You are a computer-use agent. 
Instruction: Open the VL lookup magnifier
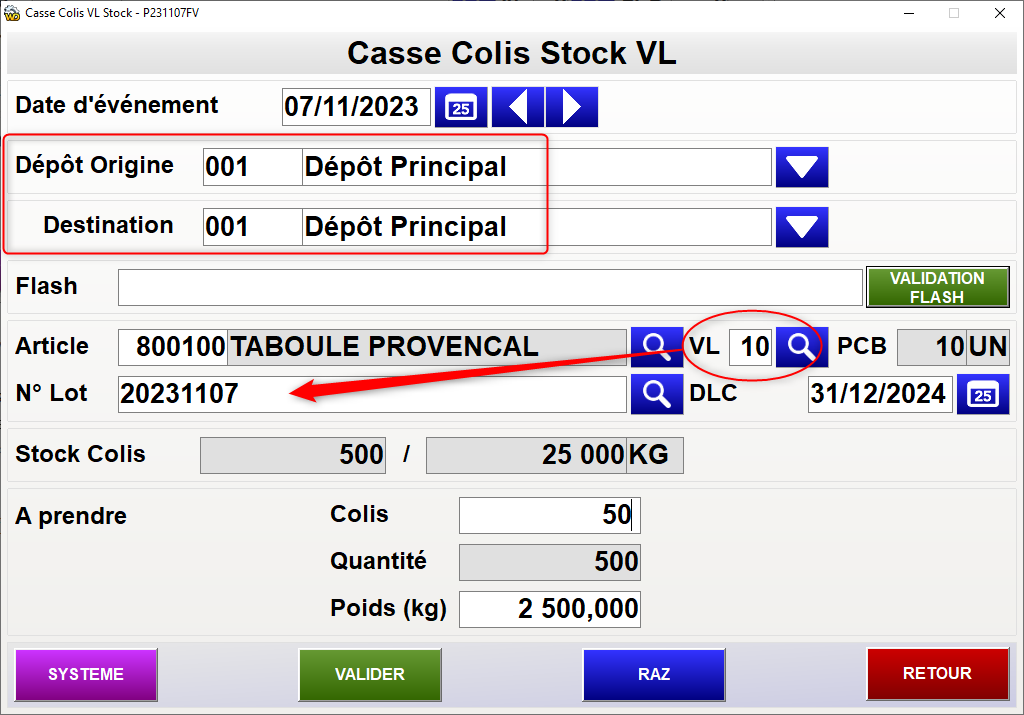pyautogui.click(x=802, y=347)
